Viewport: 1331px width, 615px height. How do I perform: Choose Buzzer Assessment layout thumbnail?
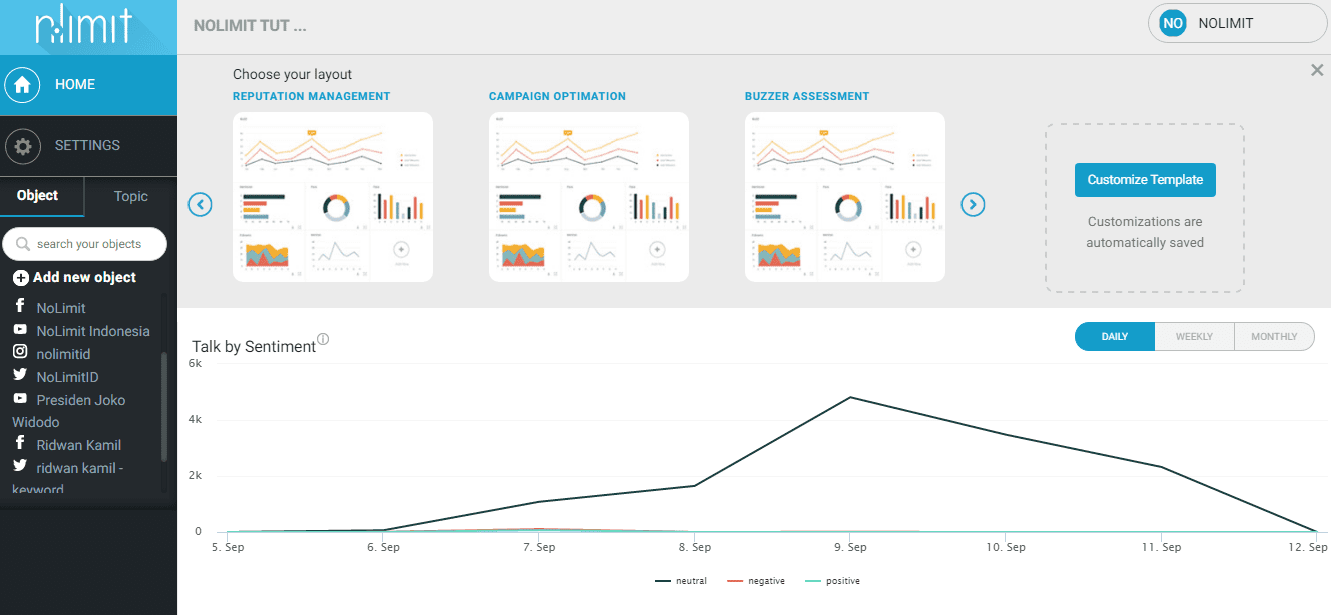click(x=845, y=197)
